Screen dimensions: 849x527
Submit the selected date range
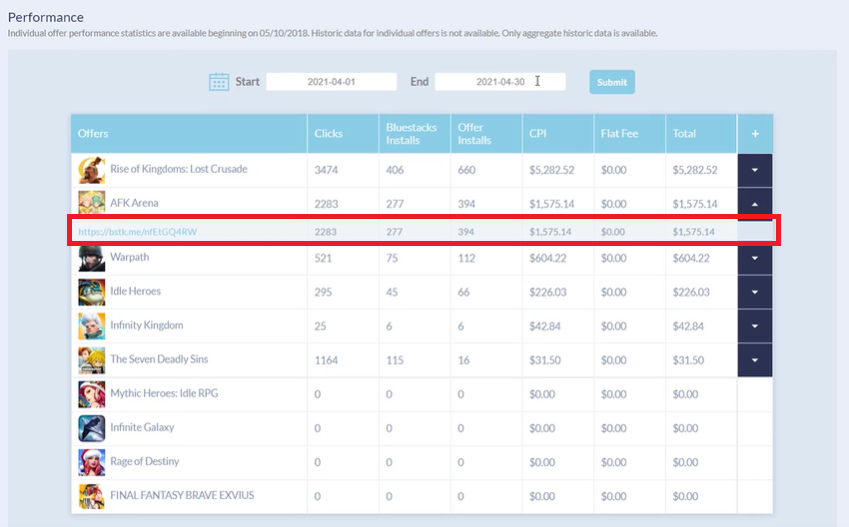pyautogui.click(x=612, y=82)
